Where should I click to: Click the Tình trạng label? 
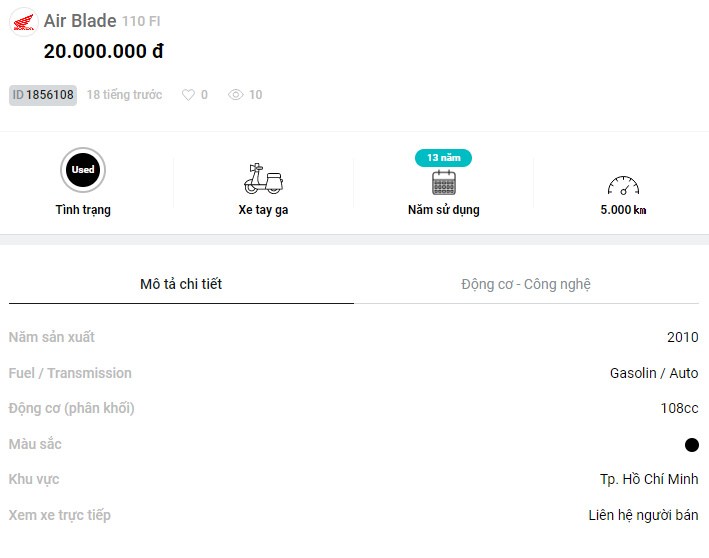tap(83, 210)
